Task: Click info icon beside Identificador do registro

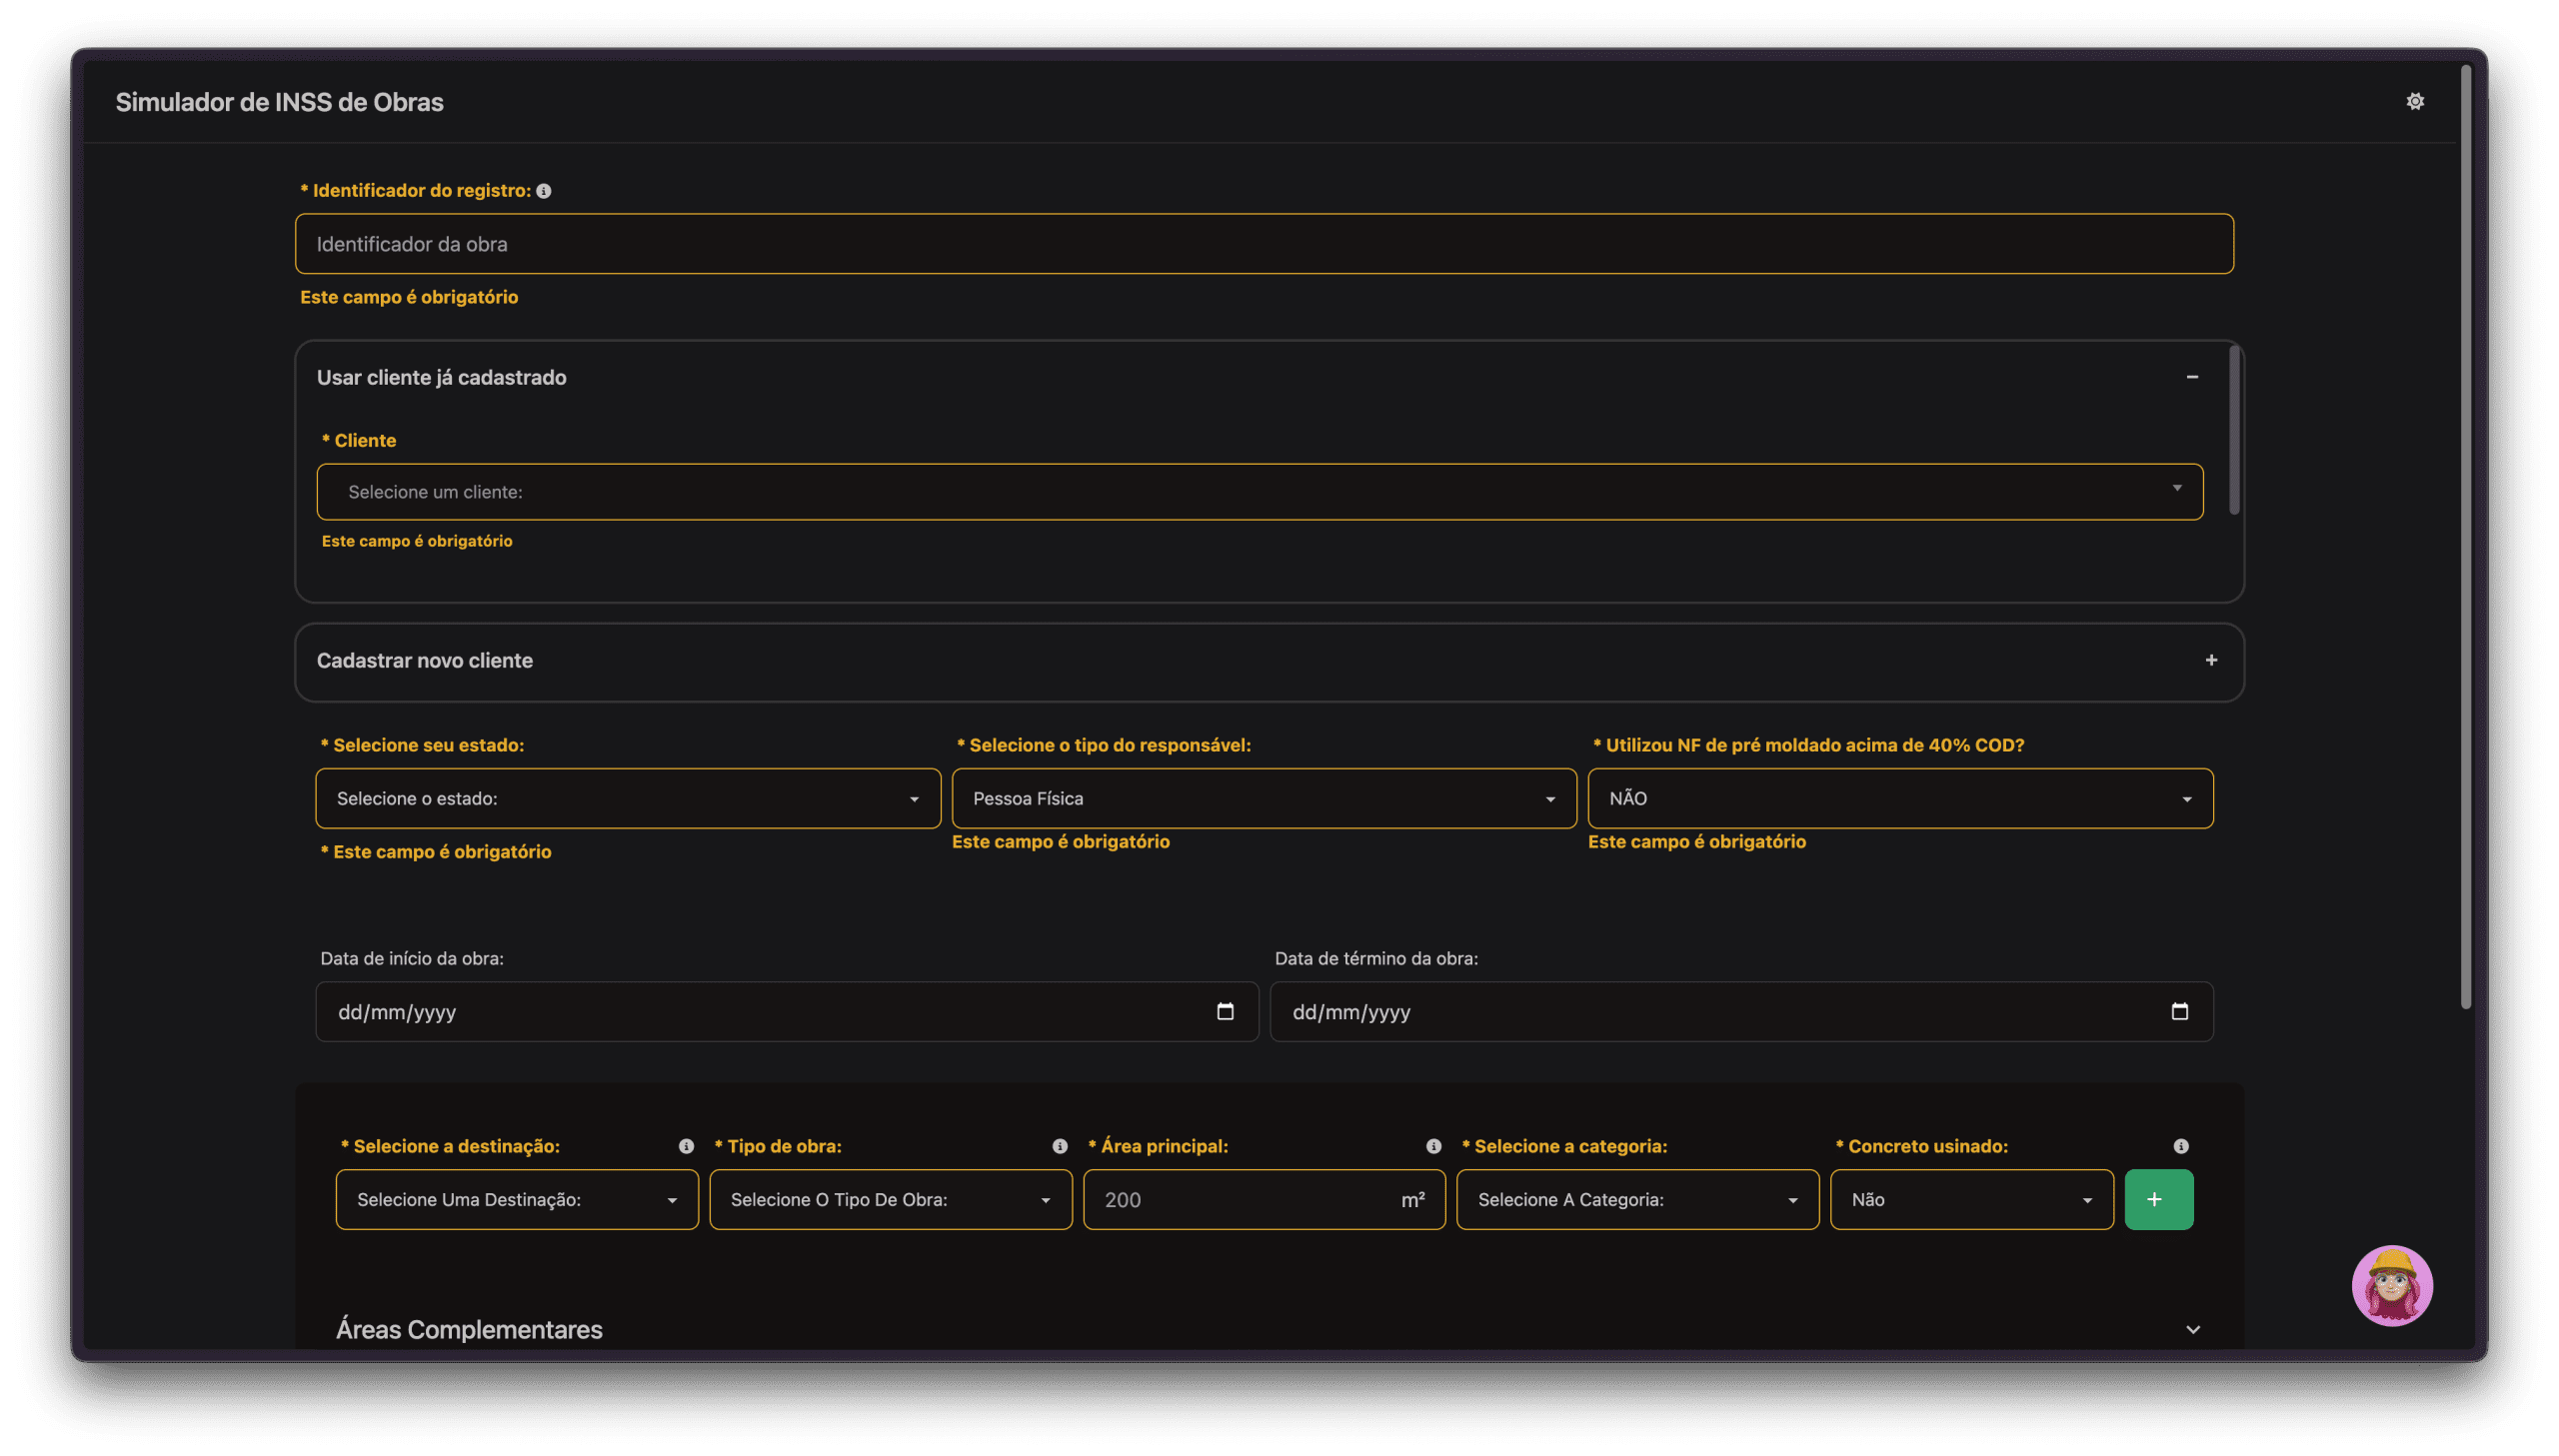Action: (x=544, y=191)
